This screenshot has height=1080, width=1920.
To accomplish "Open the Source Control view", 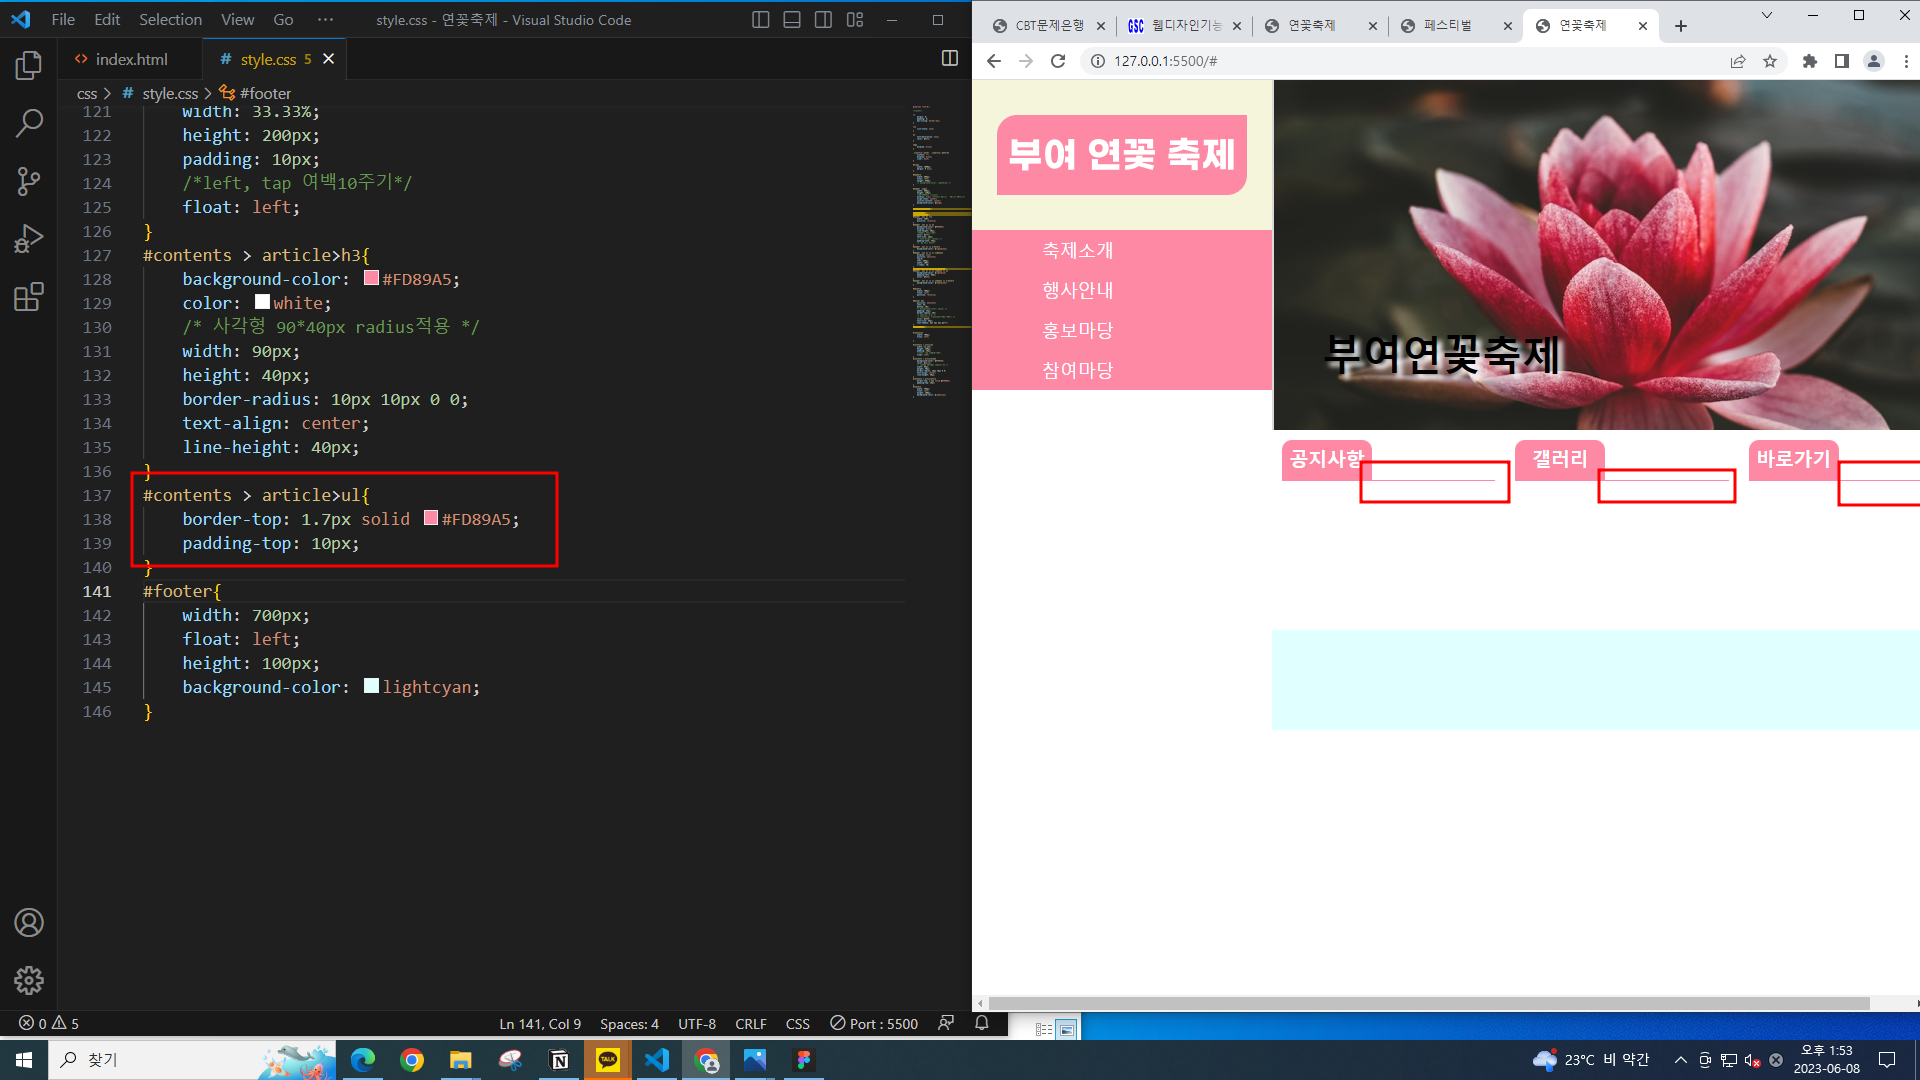I will (x=29, y=181).
